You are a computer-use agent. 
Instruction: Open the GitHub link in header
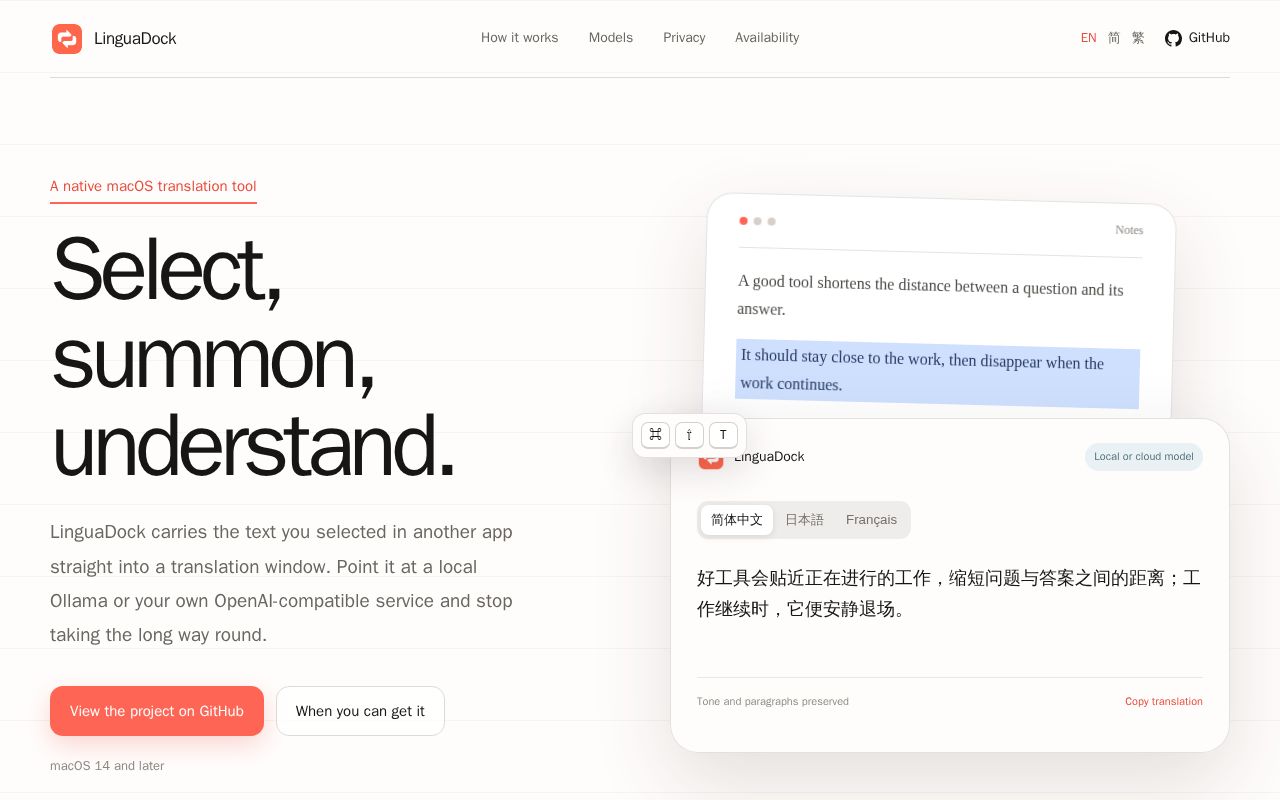point(1197,38)
